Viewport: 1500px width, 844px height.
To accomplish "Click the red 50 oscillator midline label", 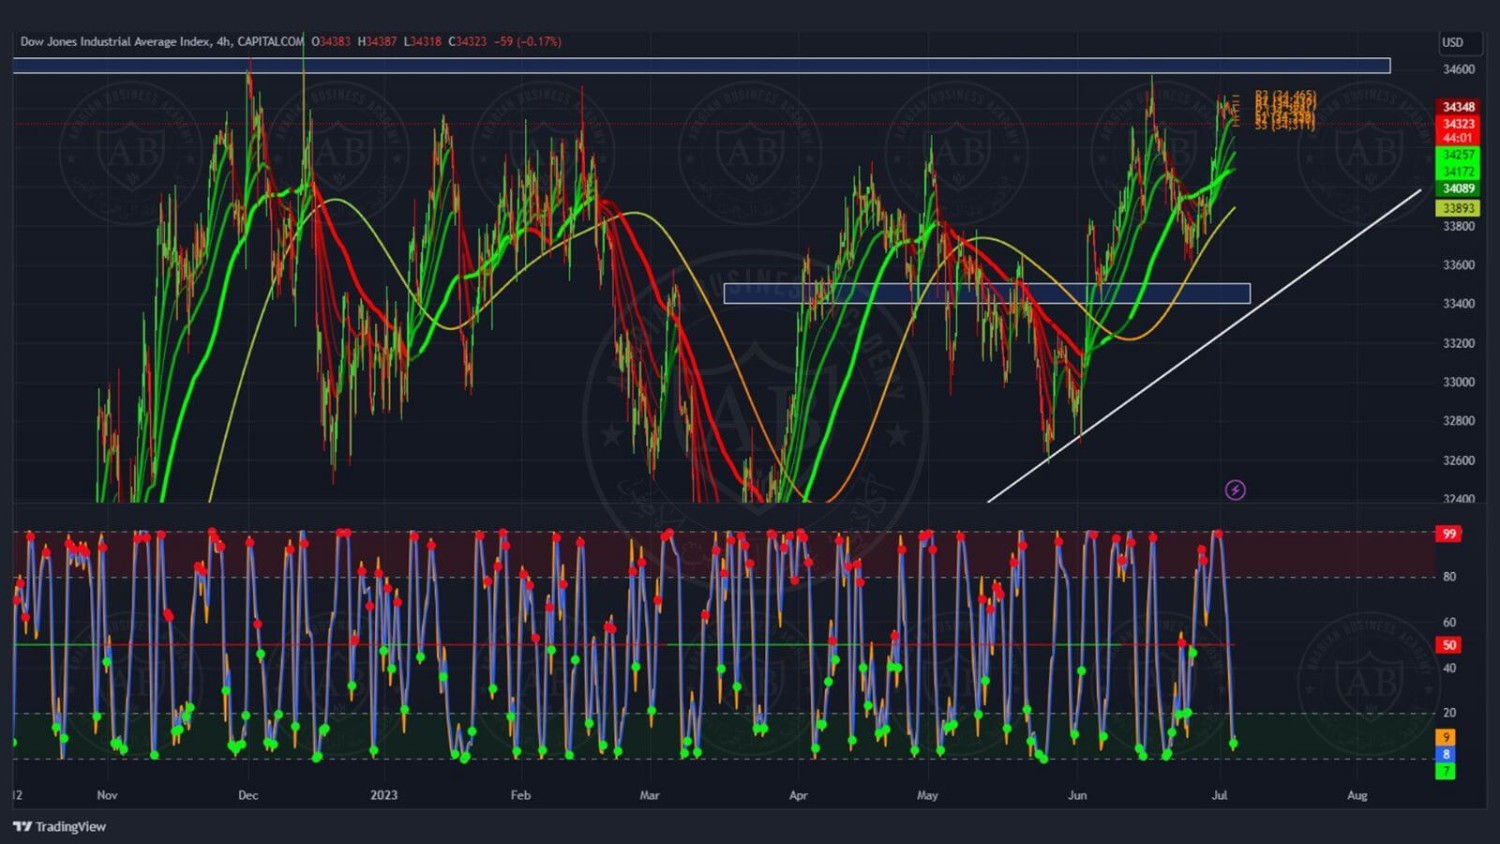I will coord(1448,645).
